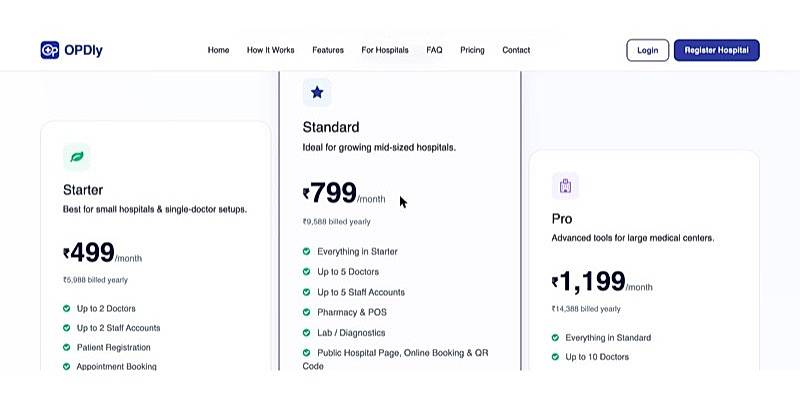Click the check icon beside Up to 5 Doctors
The image size is (800, 400).
pyautogui.click(x=306, y=271)
